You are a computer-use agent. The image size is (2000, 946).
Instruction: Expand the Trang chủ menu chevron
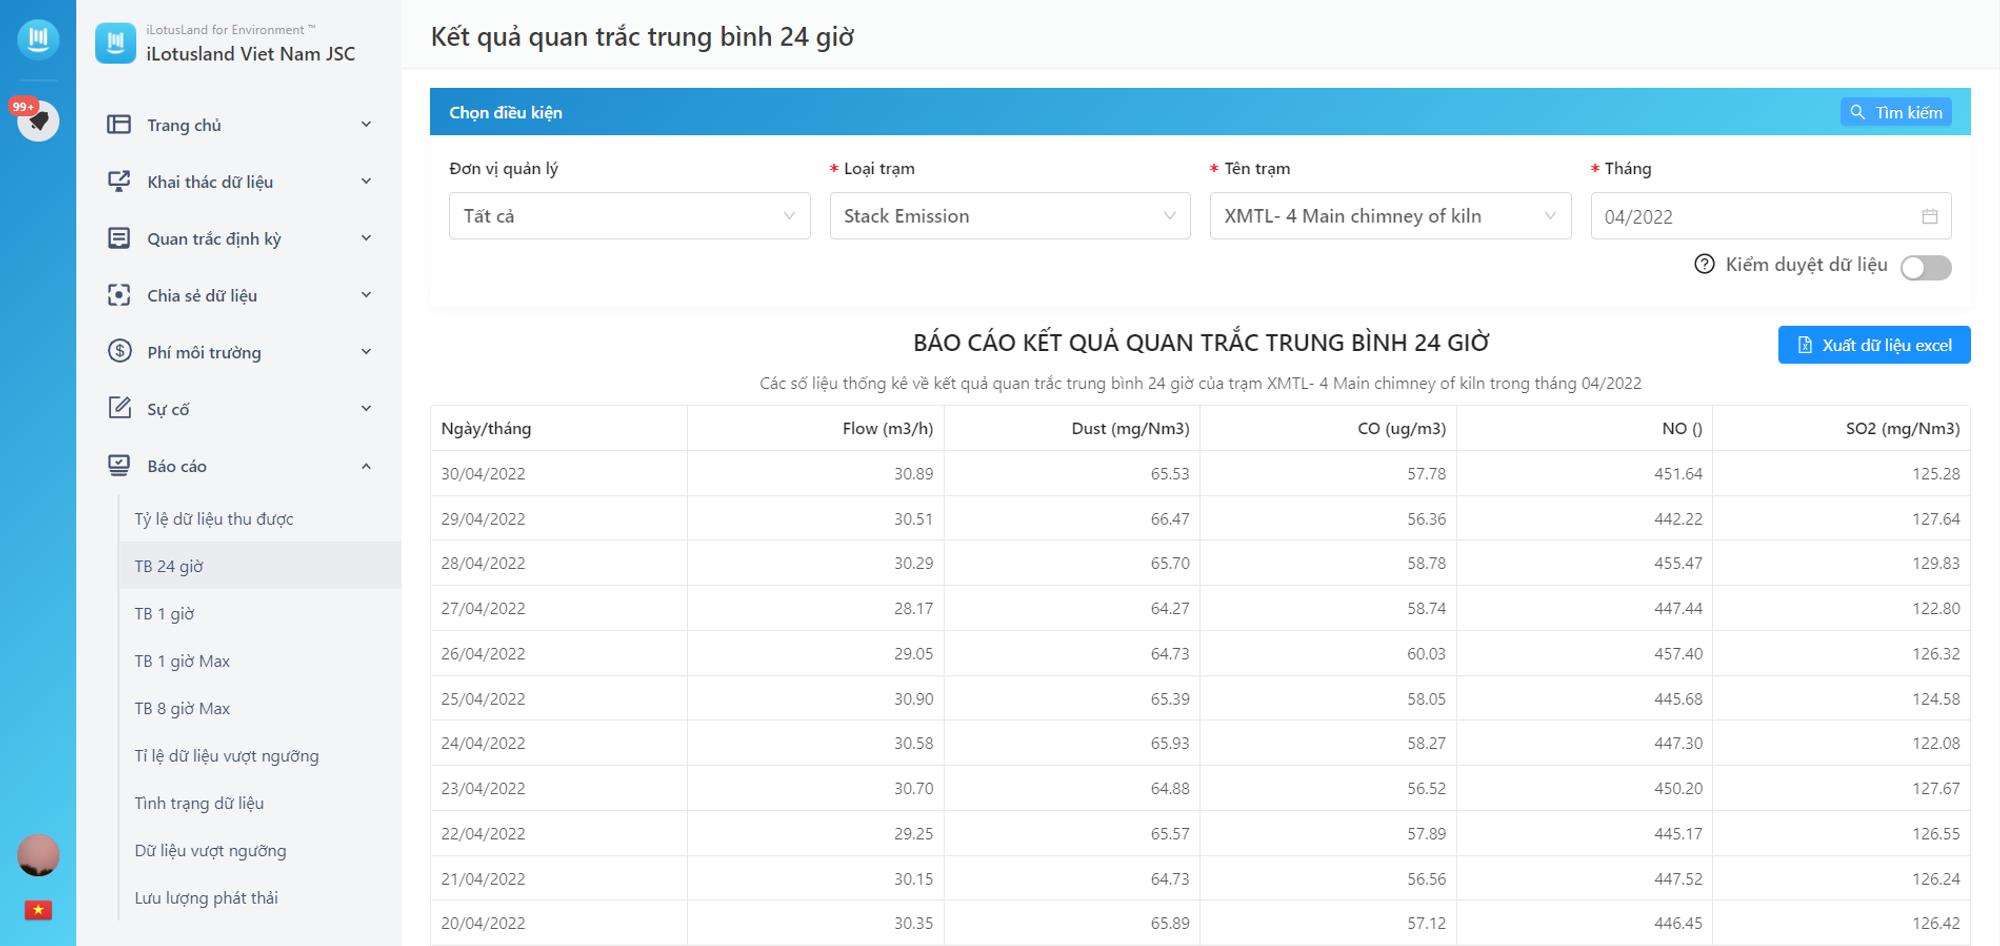[366, 124]
